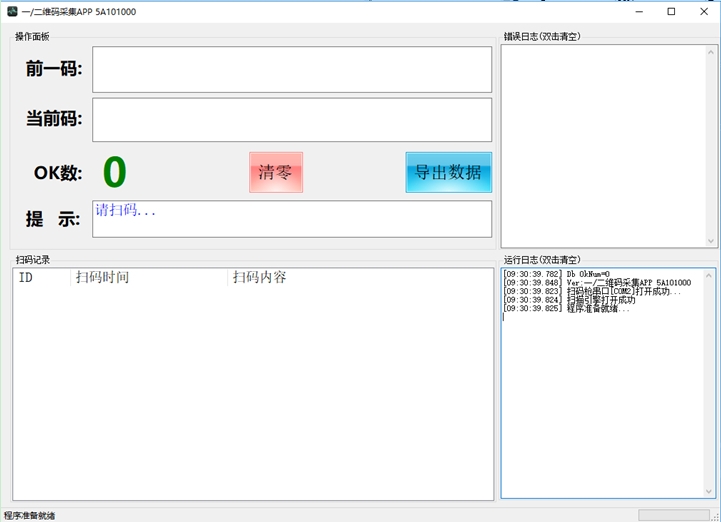Viewport: 721px width, 522px height.
Task: Click the 前一码 text field
Action: pyautogui.click(x=292, y=69)
